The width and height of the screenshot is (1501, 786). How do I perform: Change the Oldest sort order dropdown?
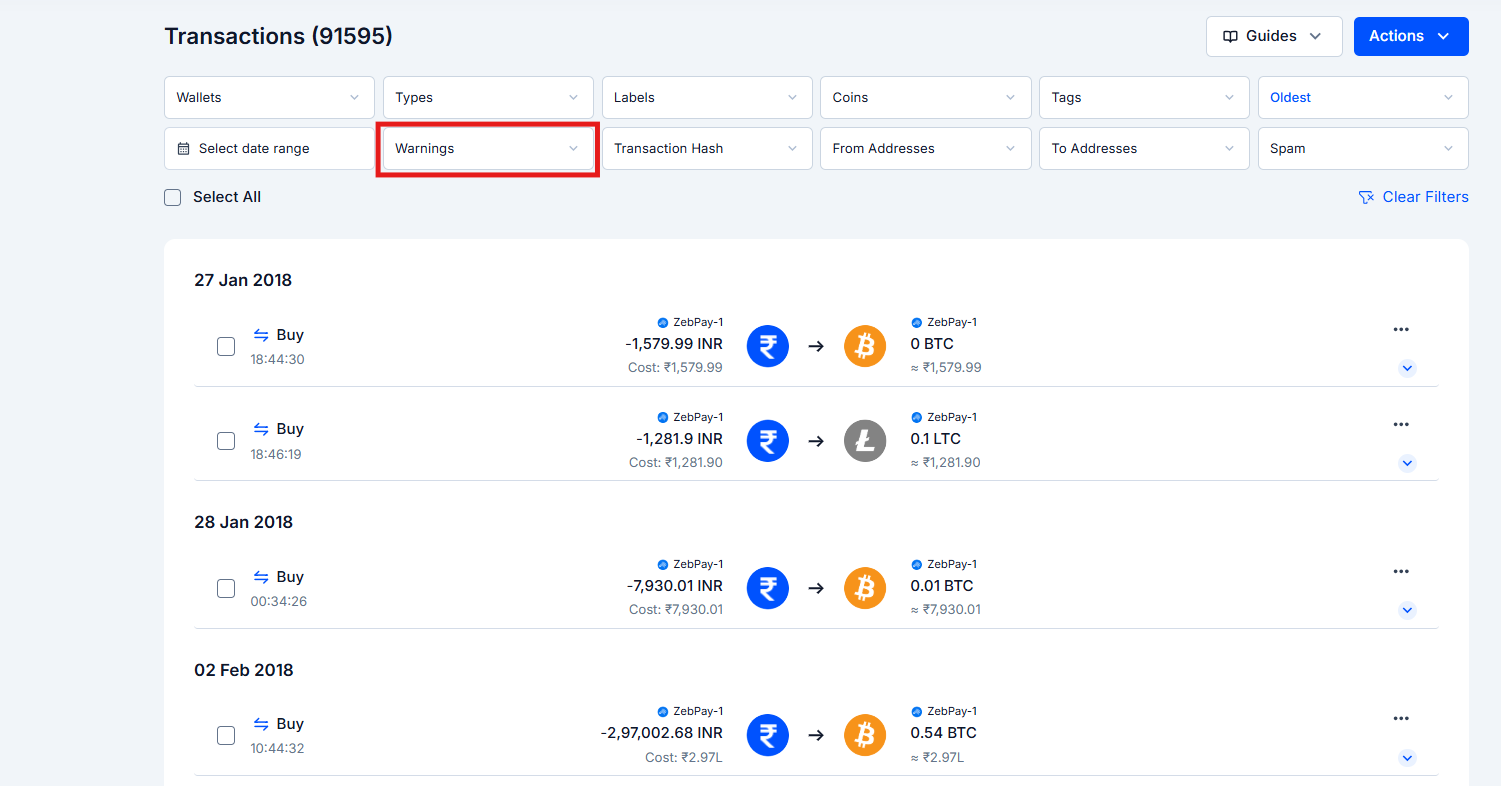[x=1363, y=97]
